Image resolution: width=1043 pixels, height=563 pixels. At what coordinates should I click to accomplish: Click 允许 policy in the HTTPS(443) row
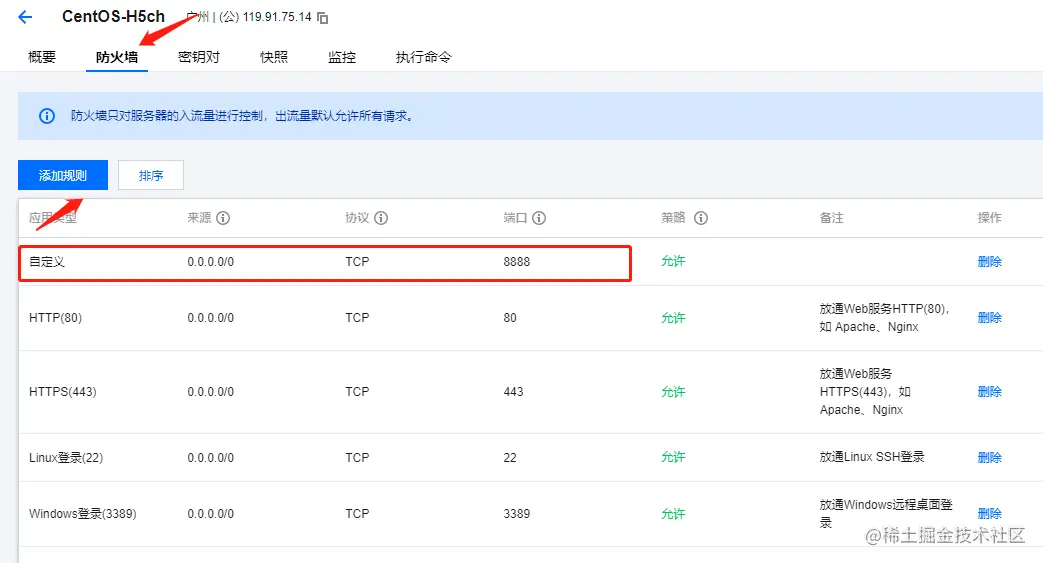point(673,391)
